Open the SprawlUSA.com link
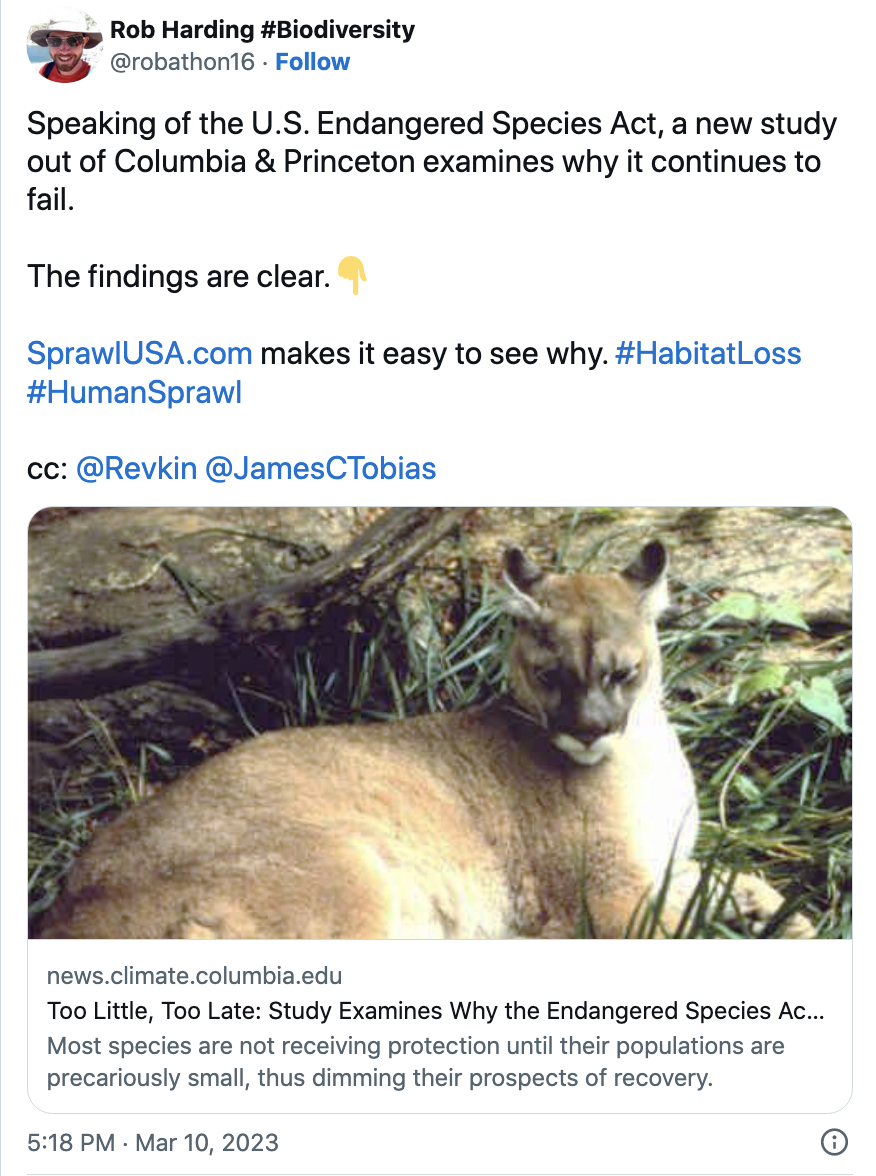This screenshot has width=876, height=1176. 139,353
